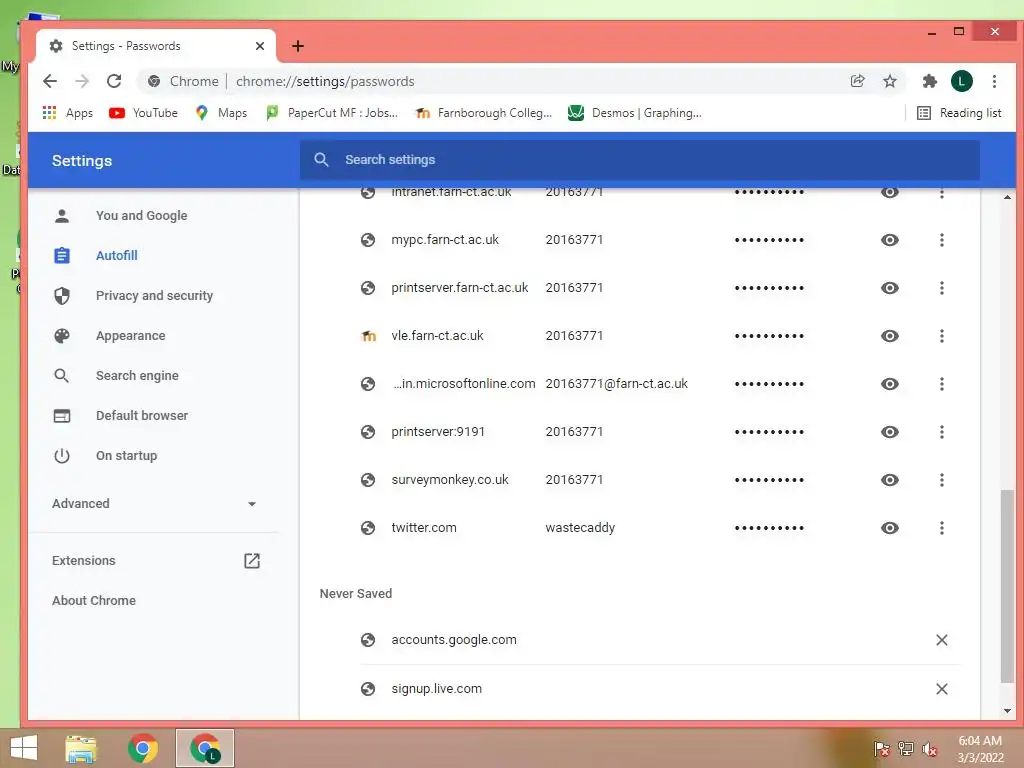
Task: Close the Settings - Passwords tab
Action: pyautogui.click(x=259, y=46)
